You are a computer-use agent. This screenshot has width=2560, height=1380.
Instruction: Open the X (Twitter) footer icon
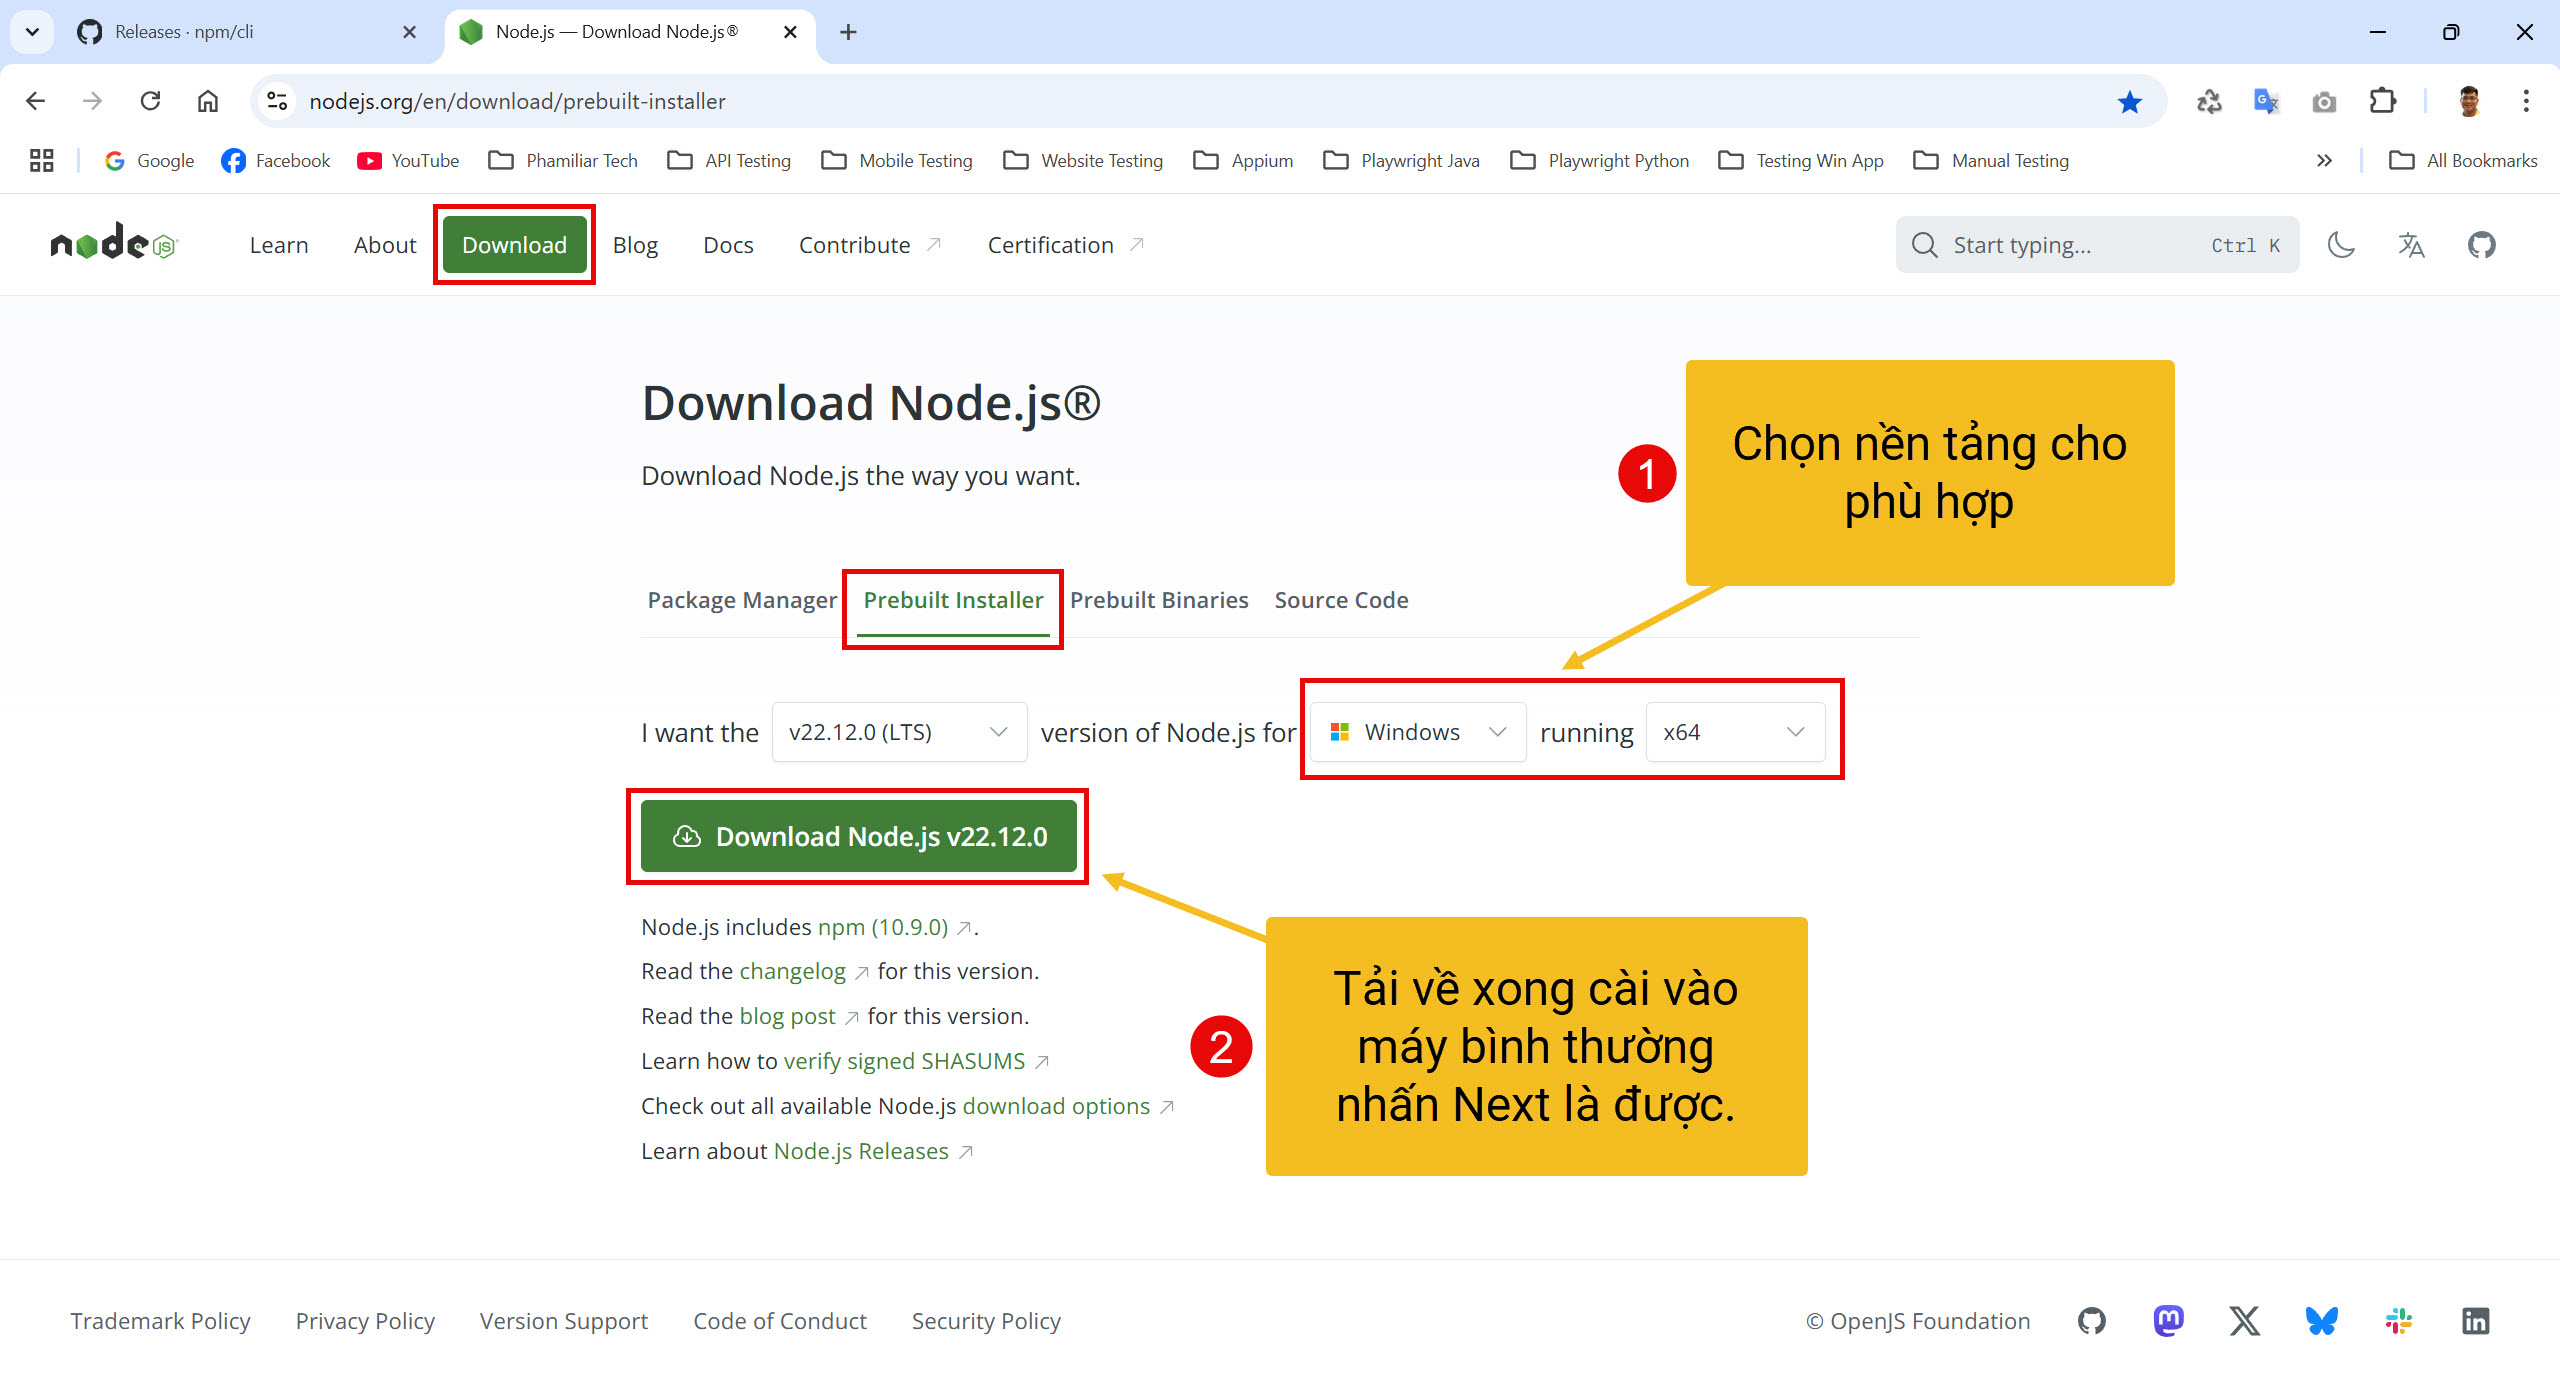pyautogui.click(x=2244, y=1321)
